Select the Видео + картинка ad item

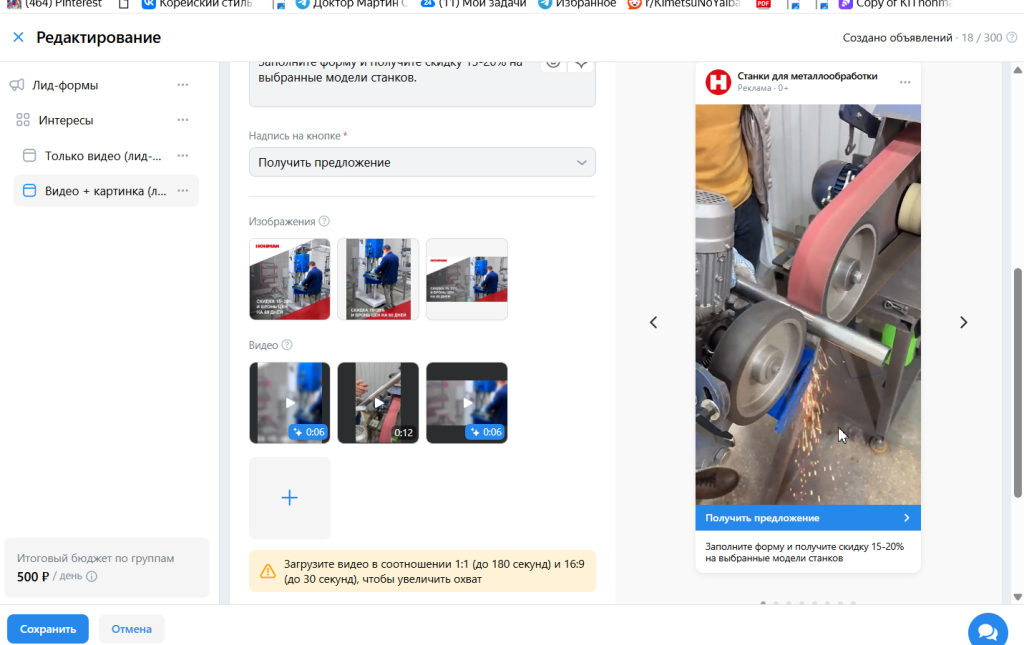tap(105, 191)
